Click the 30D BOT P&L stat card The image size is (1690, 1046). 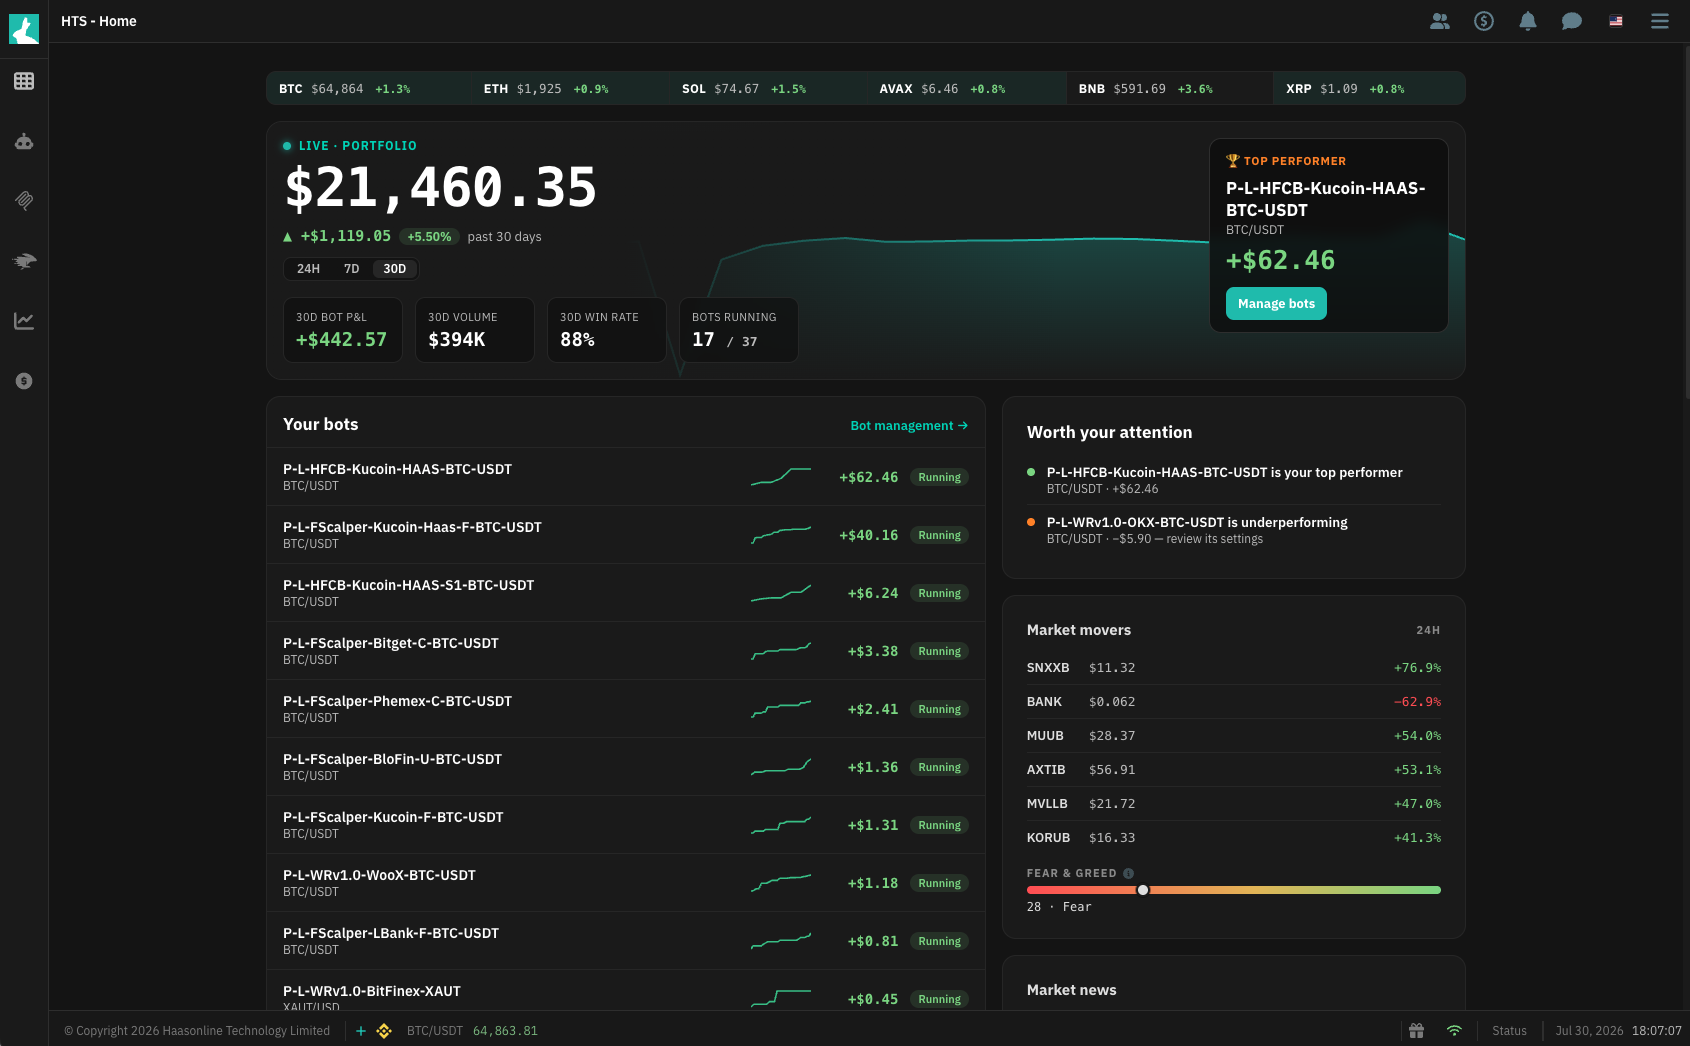[343, 330]
